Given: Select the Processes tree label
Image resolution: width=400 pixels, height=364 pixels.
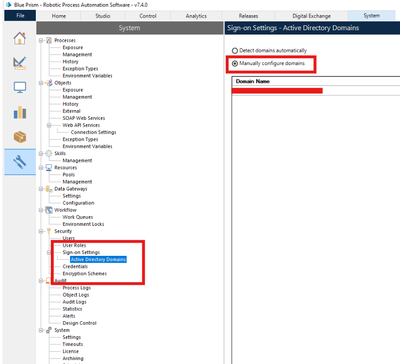Looking at the screenshot, I should pyautogui.click(x=65, y=40).
